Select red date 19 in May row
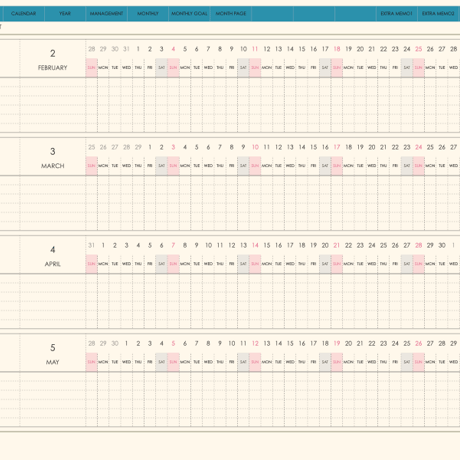The width and height of the screenshot is (460, 460). point(337,343)
